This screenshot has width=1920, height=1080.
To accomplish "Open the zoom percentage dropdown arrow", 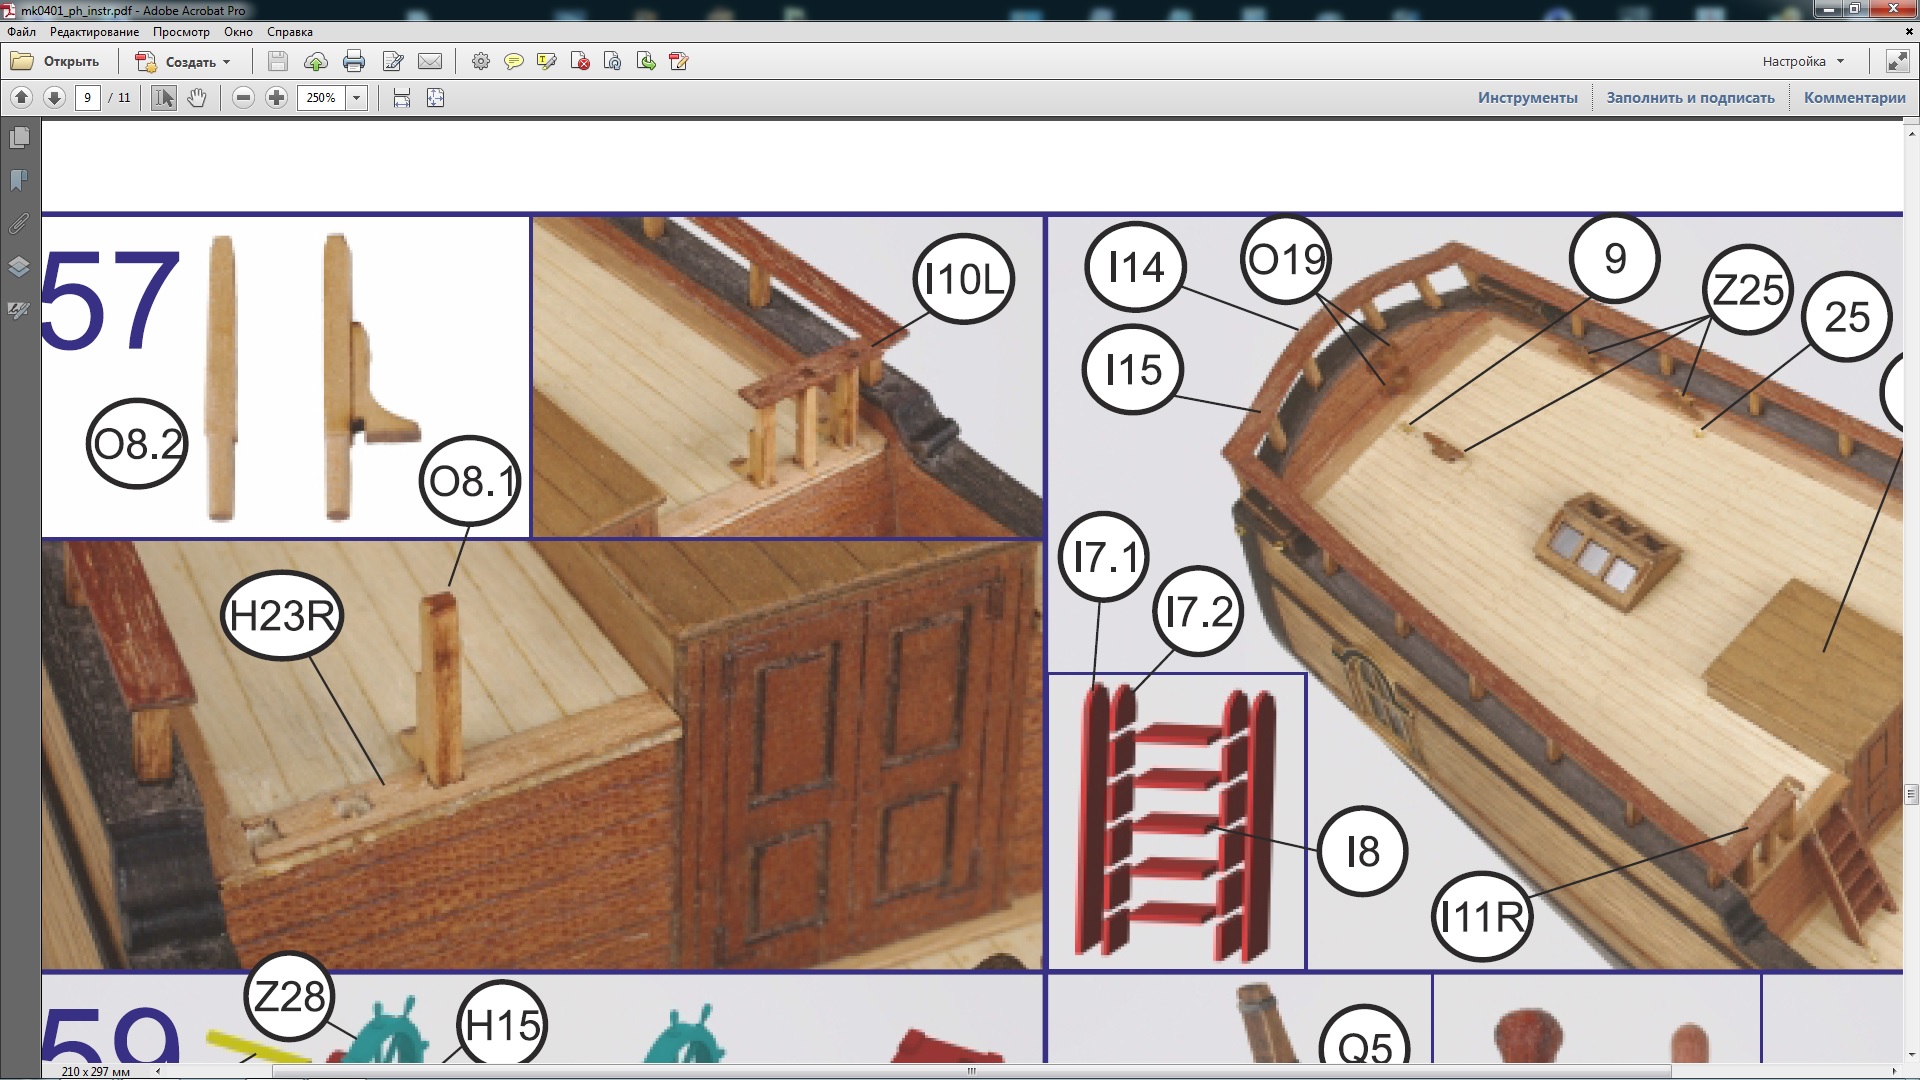I will click(x=356, y=97).
